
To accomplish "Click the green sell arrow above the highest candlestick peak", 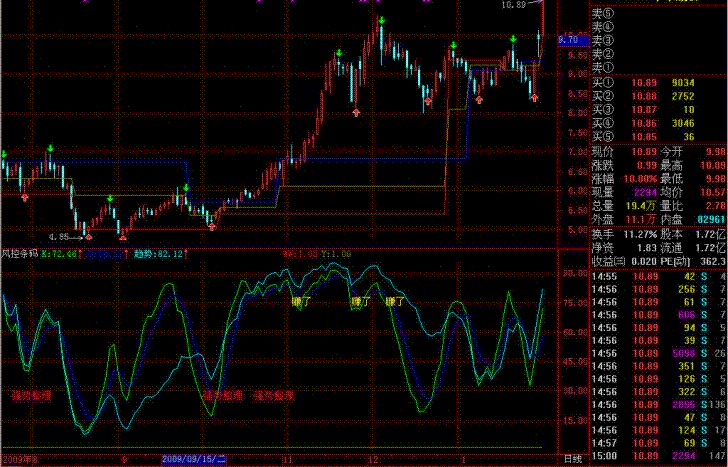I will tap(382, 21).
